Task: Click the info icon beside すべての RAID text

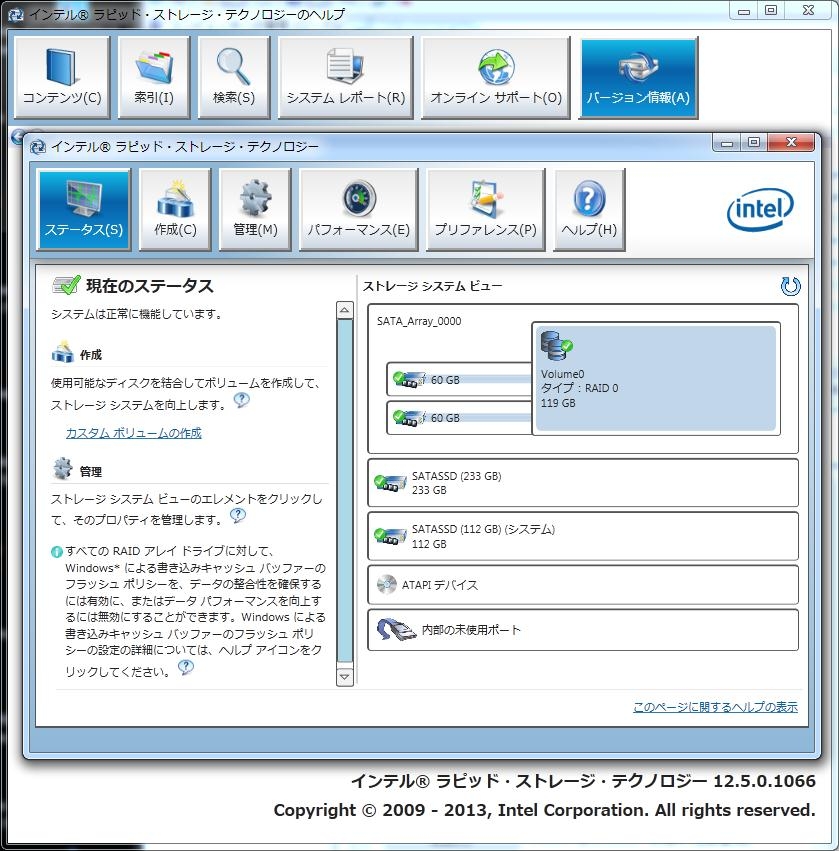Action: tap(56, 552)
